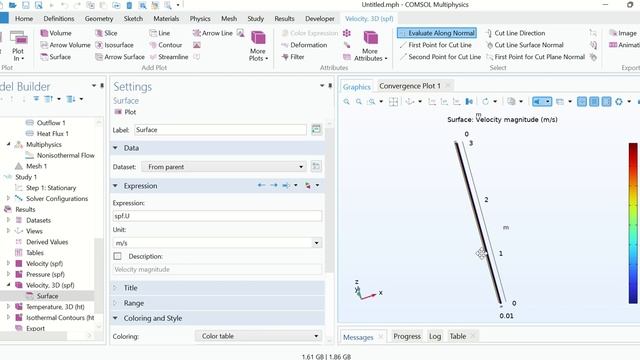Add an Arrow Volume plot
The image size is (640, 360).
pos(65,45)
